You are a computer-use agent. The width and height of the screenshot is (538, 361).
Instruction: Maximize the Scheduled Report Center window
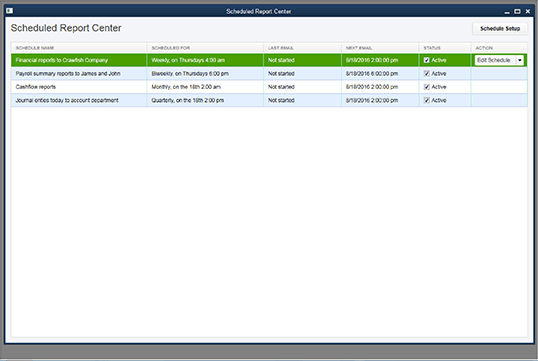tap(517, 11)
